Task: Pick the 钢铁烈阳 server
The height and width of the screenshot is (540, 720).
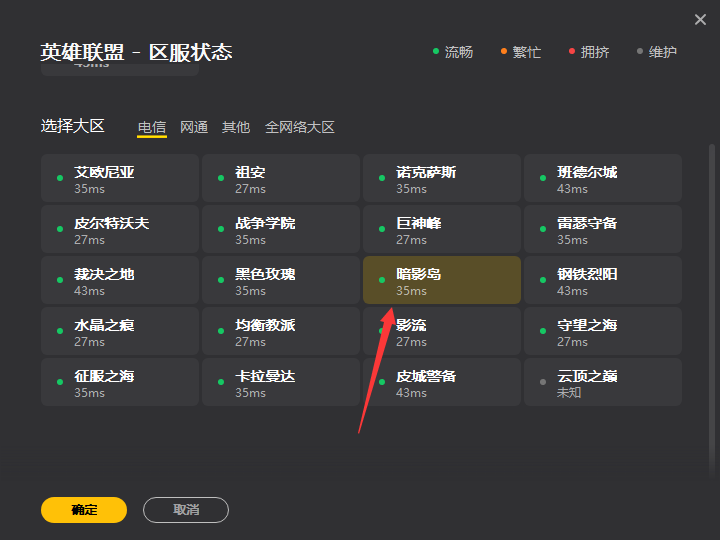Action: [603, 280]
